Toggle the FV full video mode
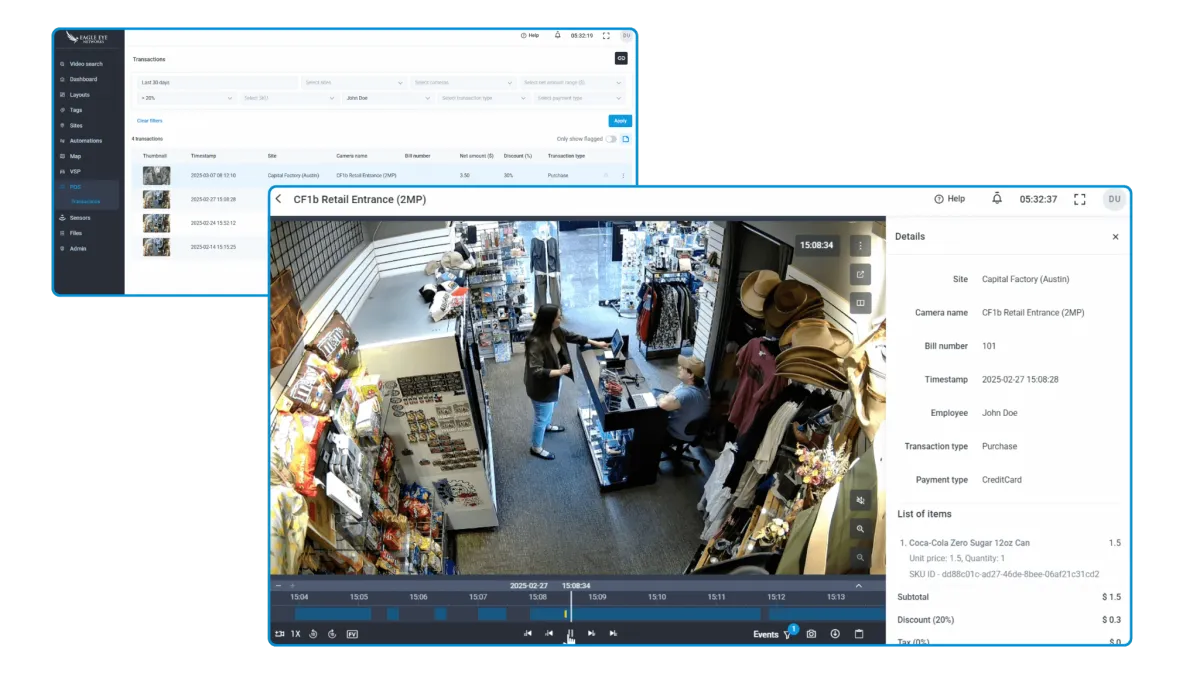 click(x=352, y=634)
